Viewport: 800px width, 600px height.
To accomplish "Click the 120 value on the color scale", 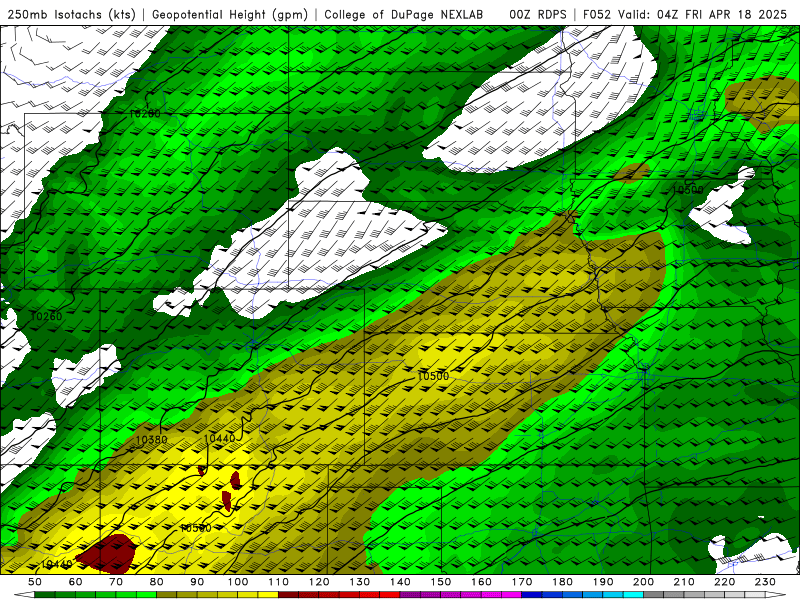I will pos(319,582).
